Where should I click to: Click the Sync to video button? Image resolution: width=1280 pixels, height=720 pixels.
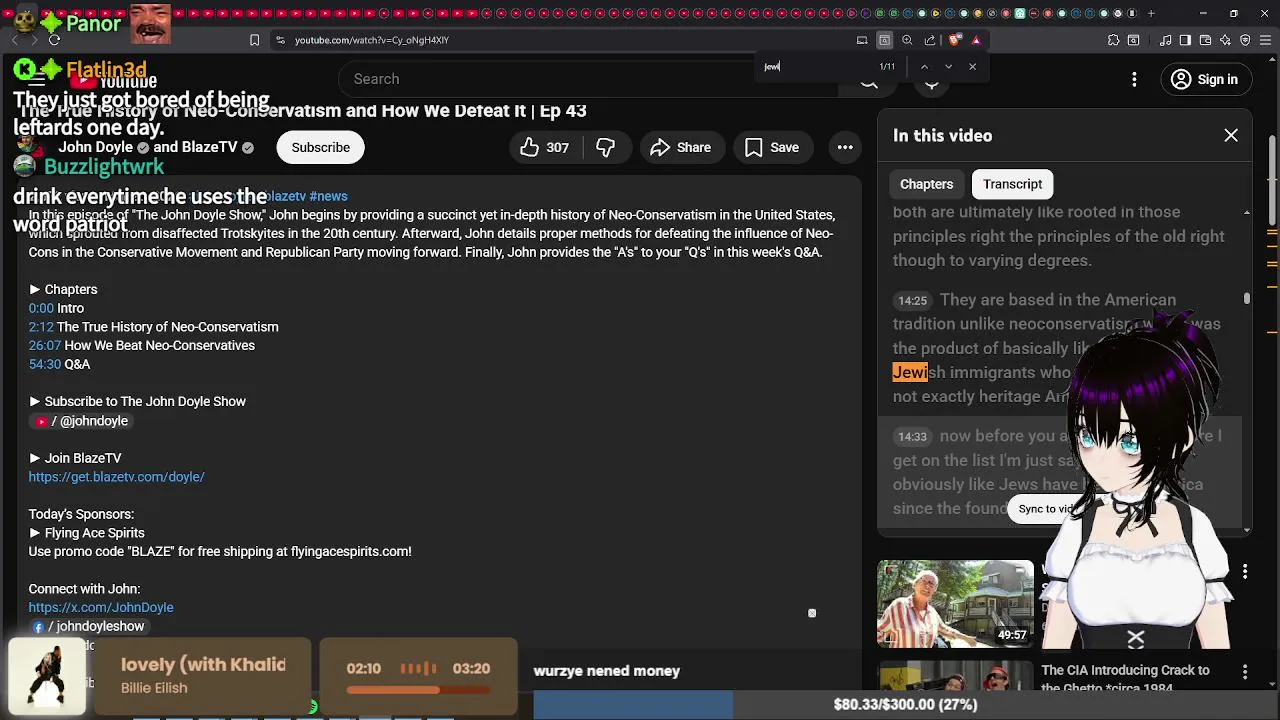(1045, 509)
